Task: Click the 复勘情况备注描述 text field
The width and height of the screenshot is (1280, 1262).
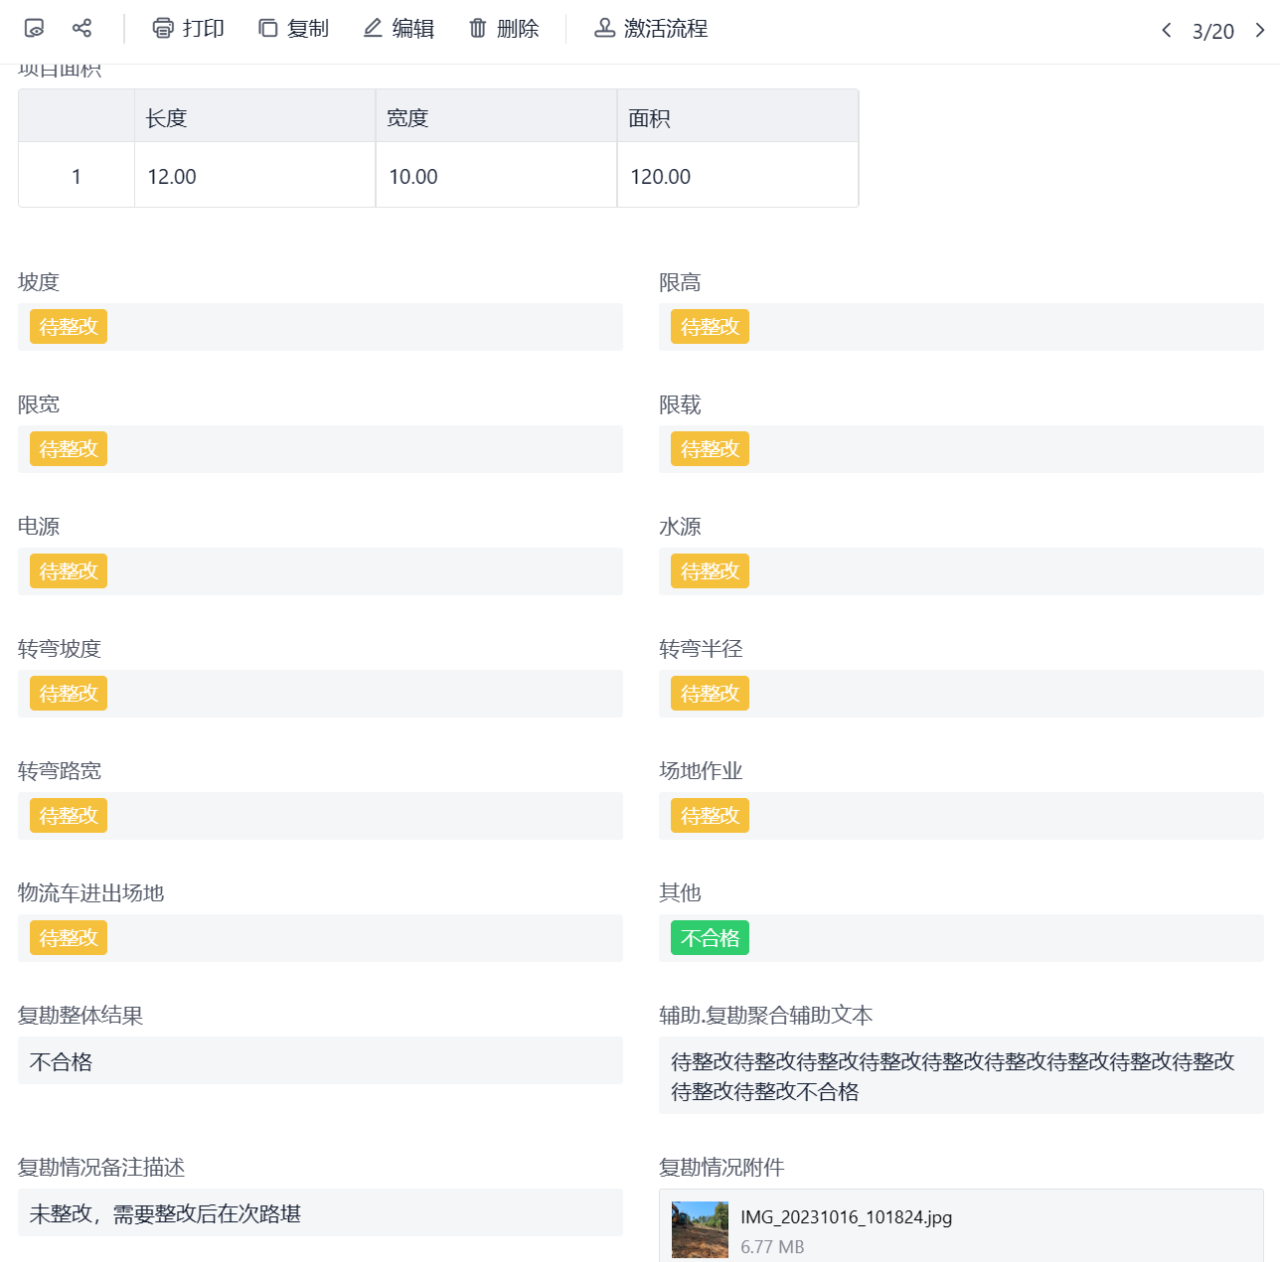Action: pos(320,1213)
